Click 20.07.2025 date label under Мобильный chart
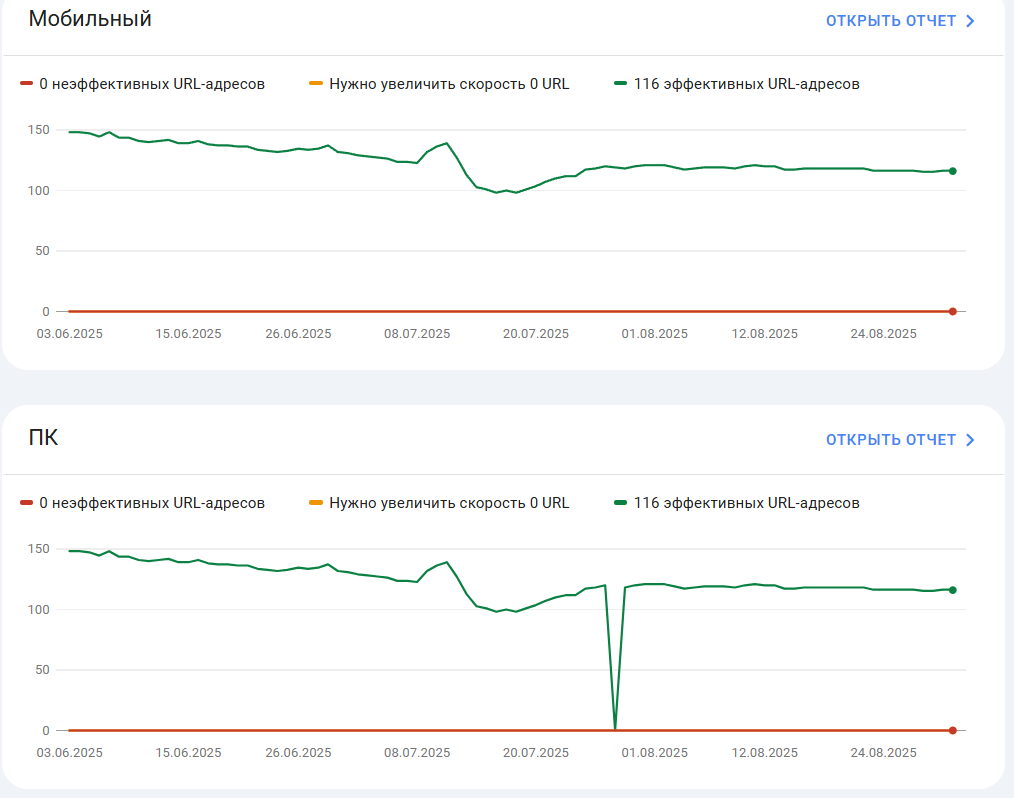The width and height of the screenshot is (1014, 798). [x=536, y=334]
